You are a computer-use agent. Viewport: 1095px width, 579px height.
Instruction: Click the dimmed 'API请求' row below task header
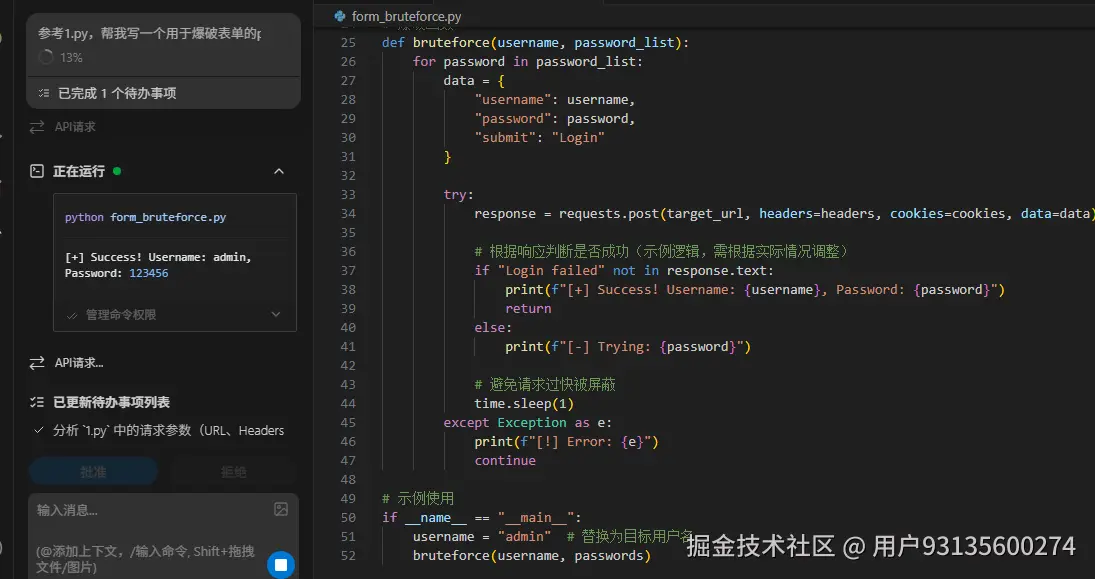[x=75, y=127]
